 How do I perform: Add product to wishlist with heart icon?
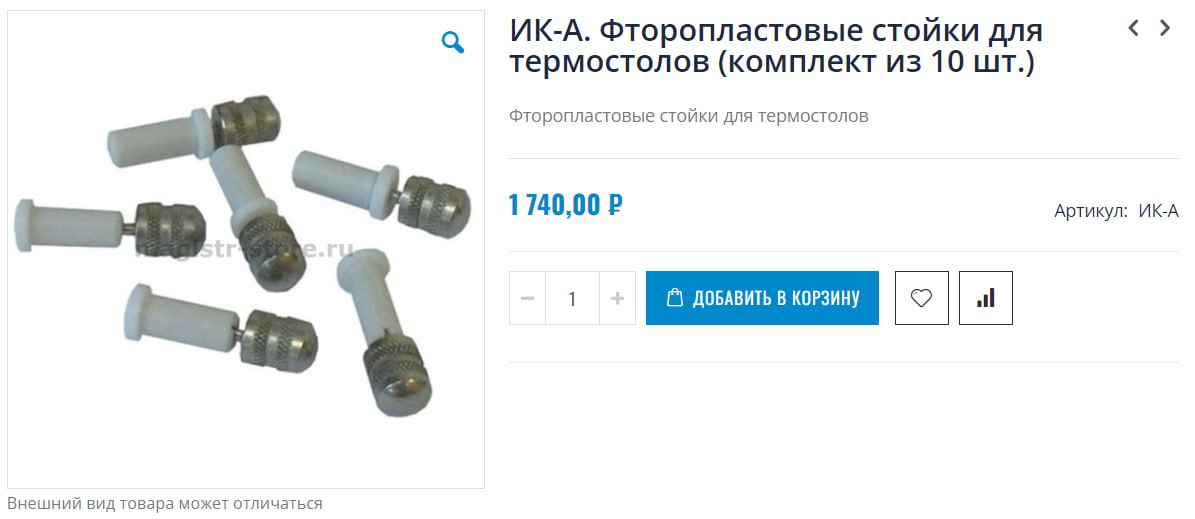[x=921, y=298]
